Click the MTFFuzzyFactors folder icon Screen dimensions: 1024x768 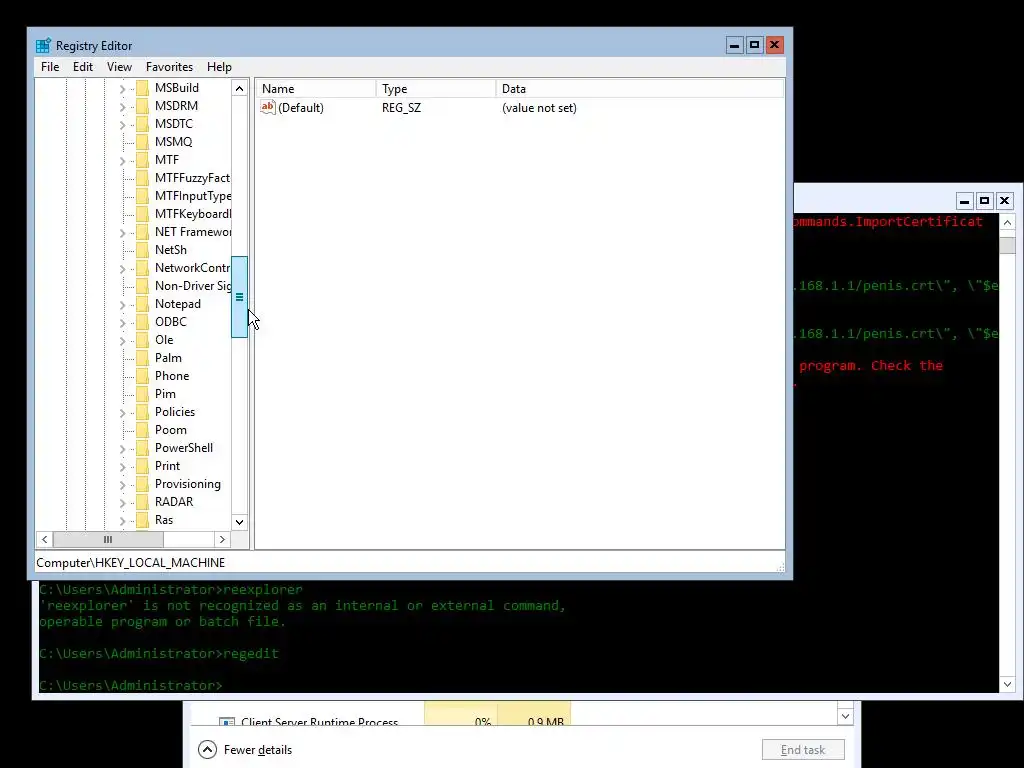point(142,178)
